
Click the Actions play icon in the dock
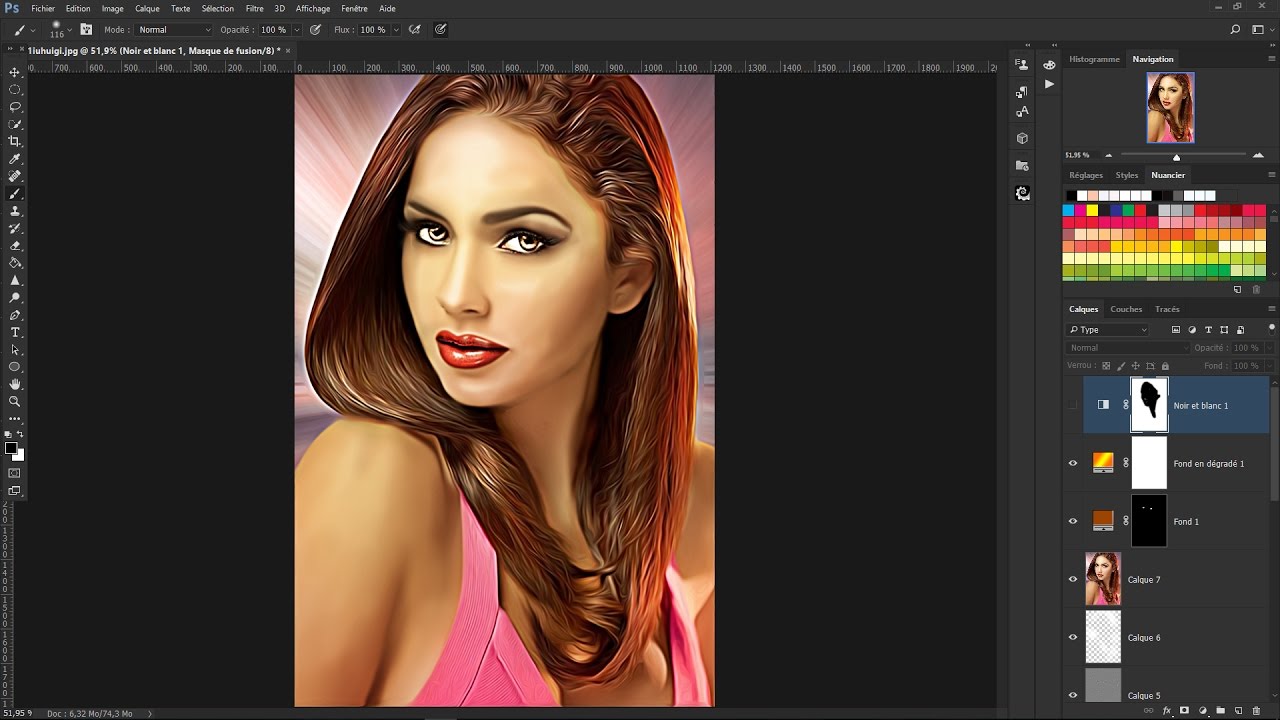1049,84
